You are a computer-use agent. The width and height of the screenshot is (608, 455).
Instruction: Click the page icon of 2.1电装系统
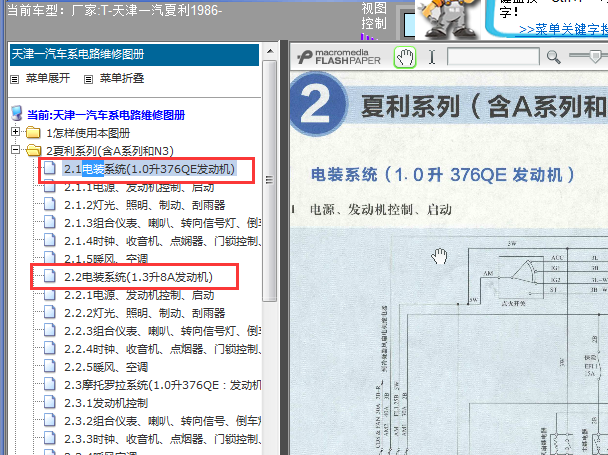point(50,169)
